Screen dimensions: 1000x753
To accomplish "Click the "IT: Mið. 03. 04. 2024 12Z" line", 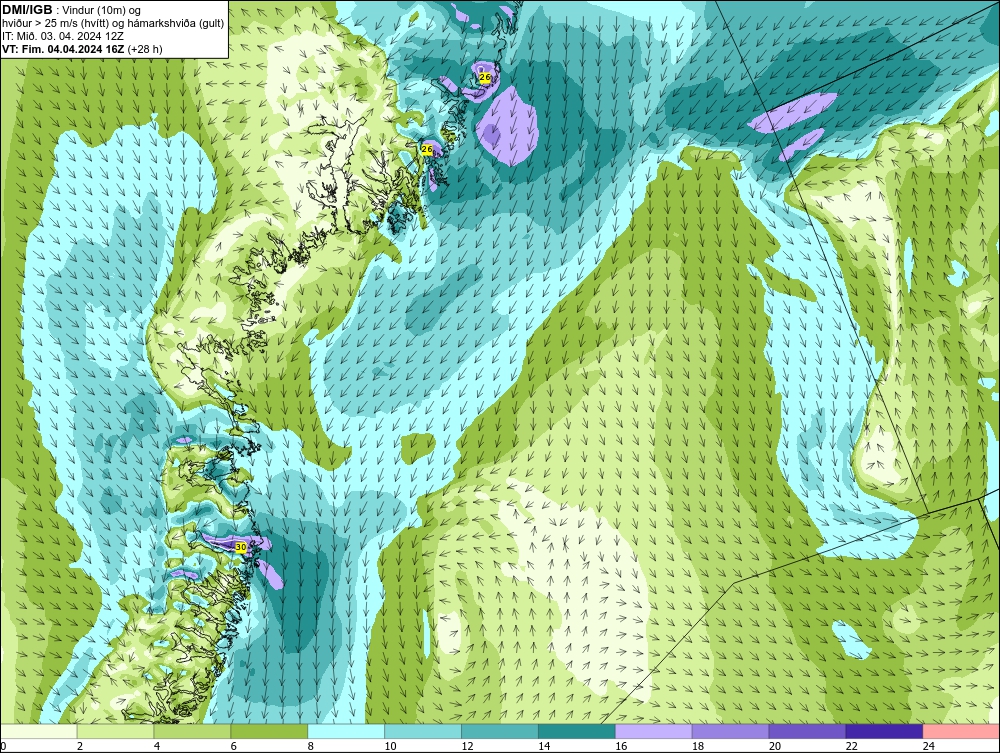I will pyautogui.click(x=62, y=36).
